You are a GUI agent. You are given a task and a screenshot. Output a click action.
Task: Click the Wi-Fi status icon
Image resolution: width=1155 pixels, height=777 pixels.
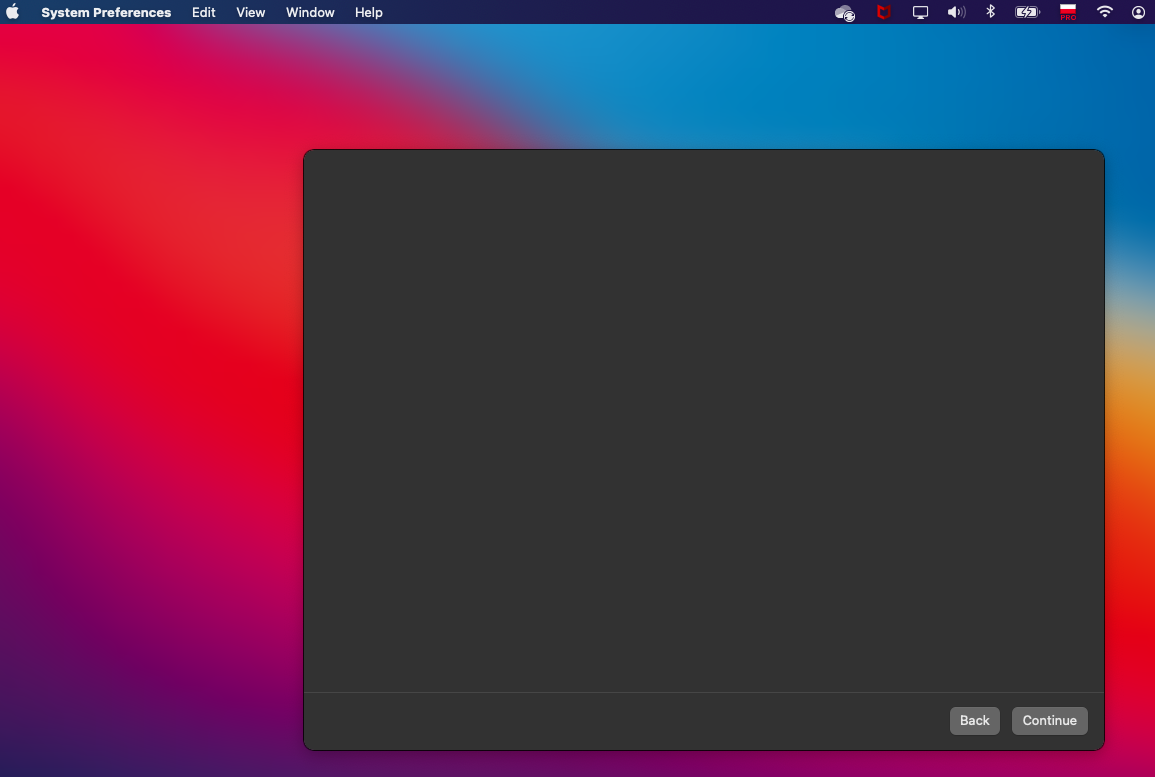coord(1104,12)
